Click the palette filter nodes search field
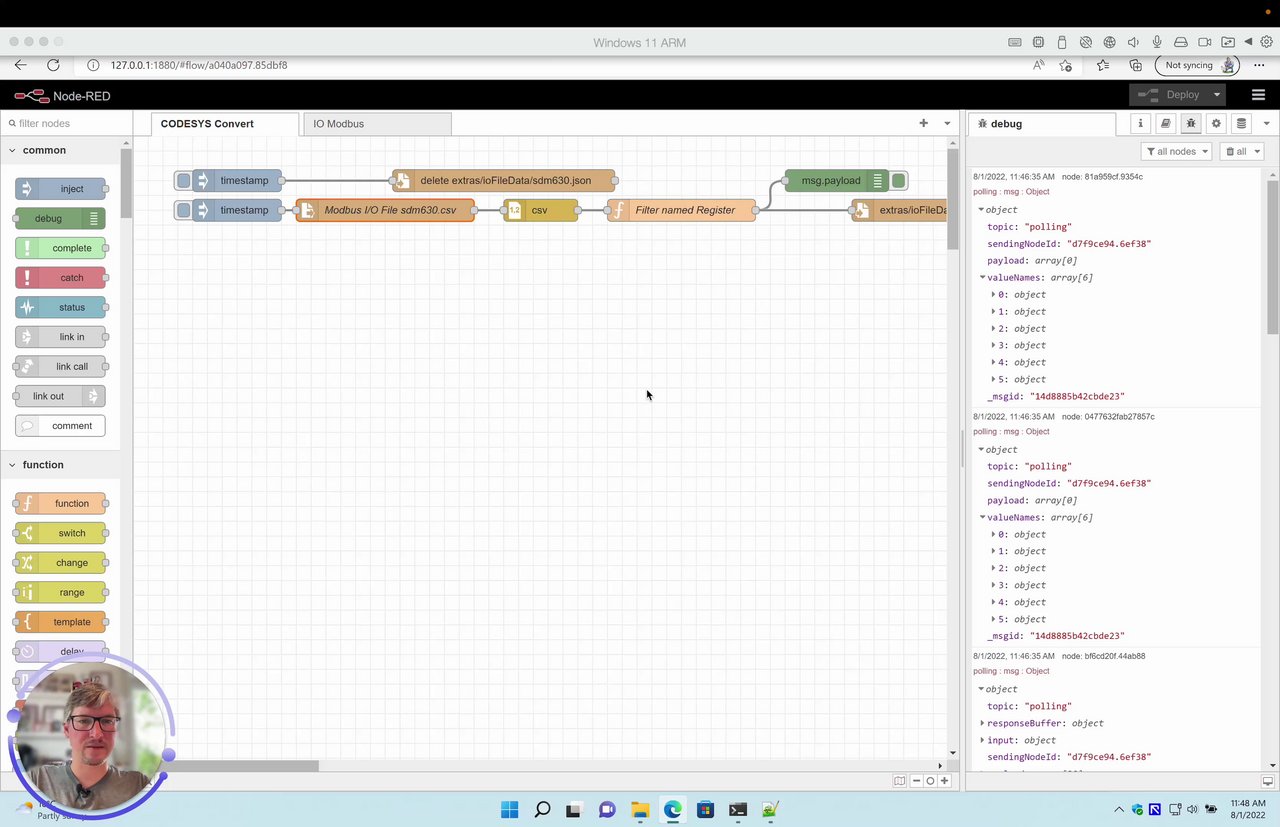 [68, 123]
